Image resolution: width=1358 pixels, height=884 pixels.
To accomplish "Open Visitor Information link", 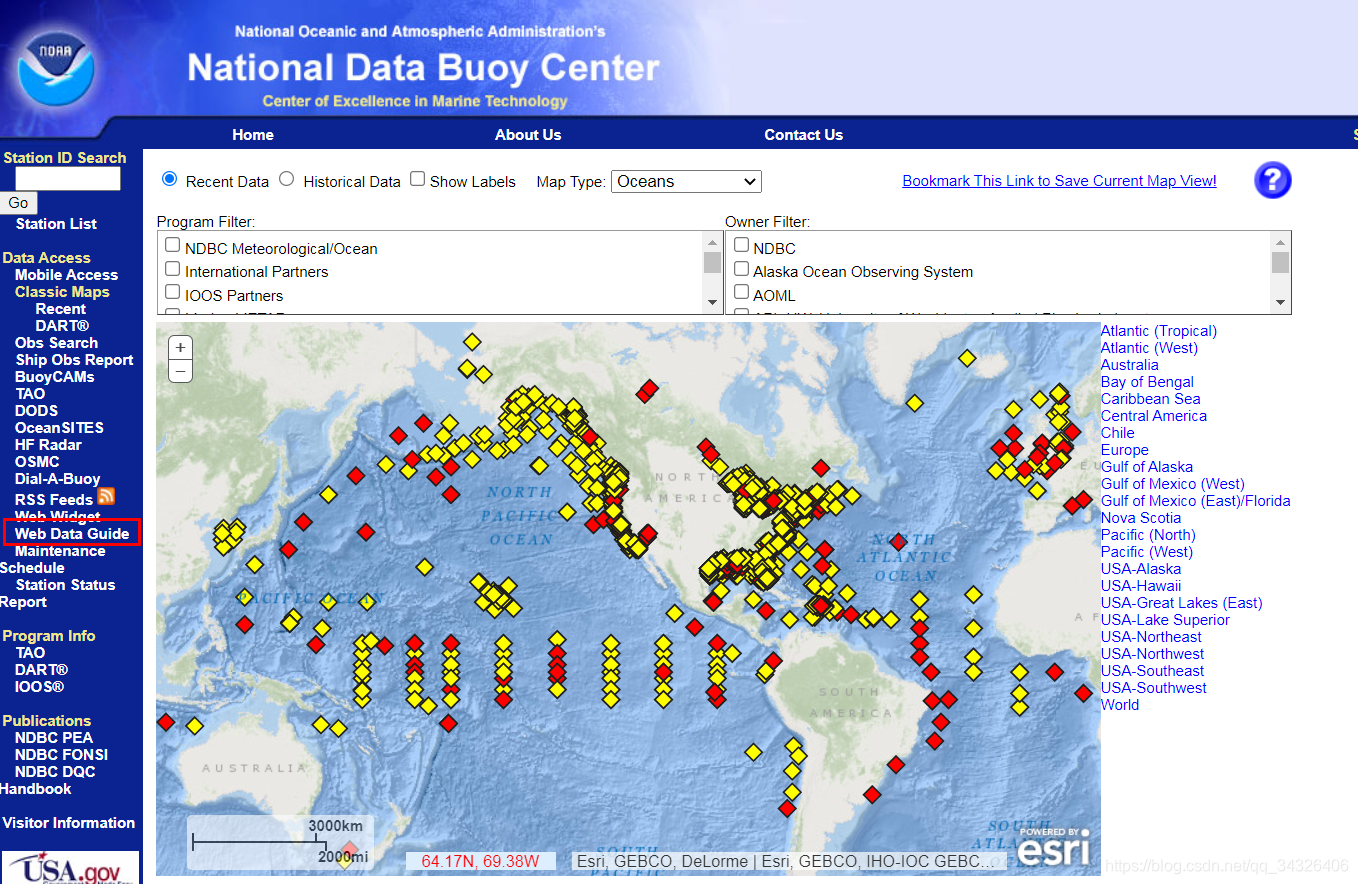I will 69,823.
